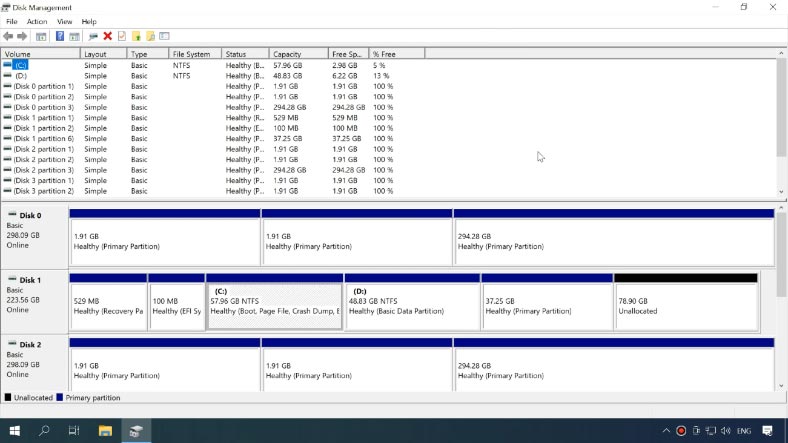788x443 pixels.
Task: Open Help with the blue question-mark icon
Action: pyautogui.click(x=60, y=36)
